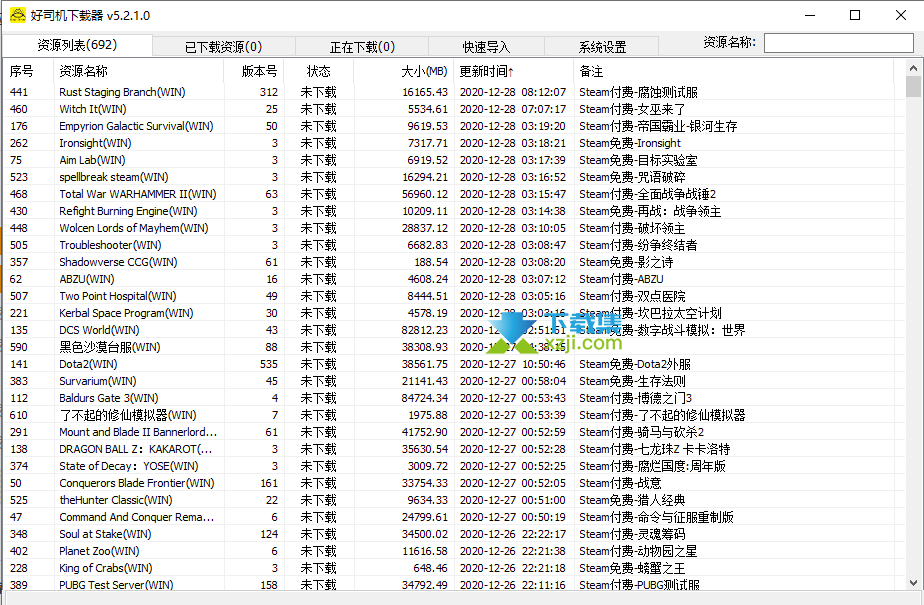The image size is (924, 605).
Task: Select State of Decay: YOSE(WIN) row
Action: pos(455,467)
